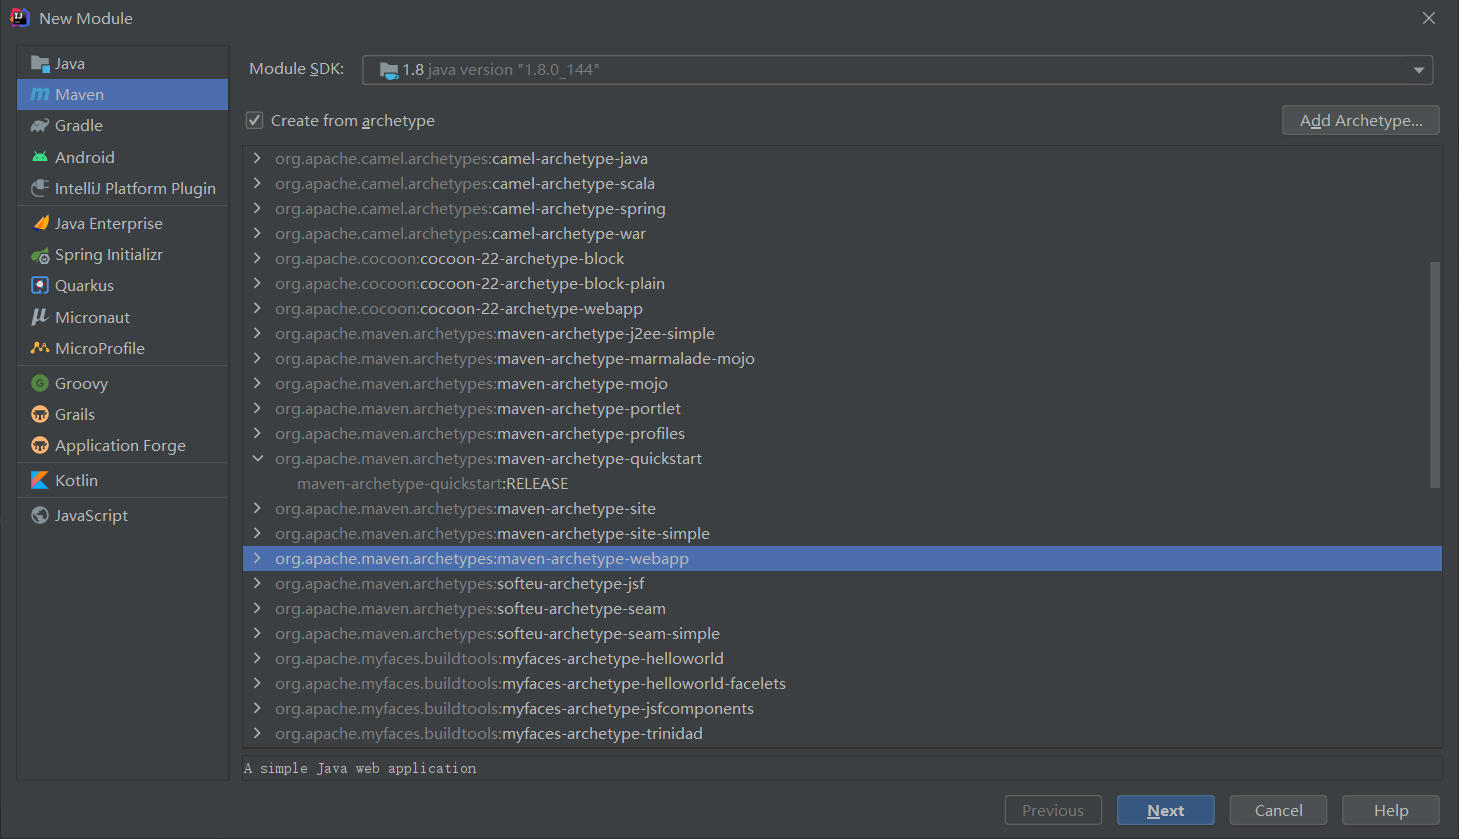Pick JavaScript module type label

[x=91, y=515]
